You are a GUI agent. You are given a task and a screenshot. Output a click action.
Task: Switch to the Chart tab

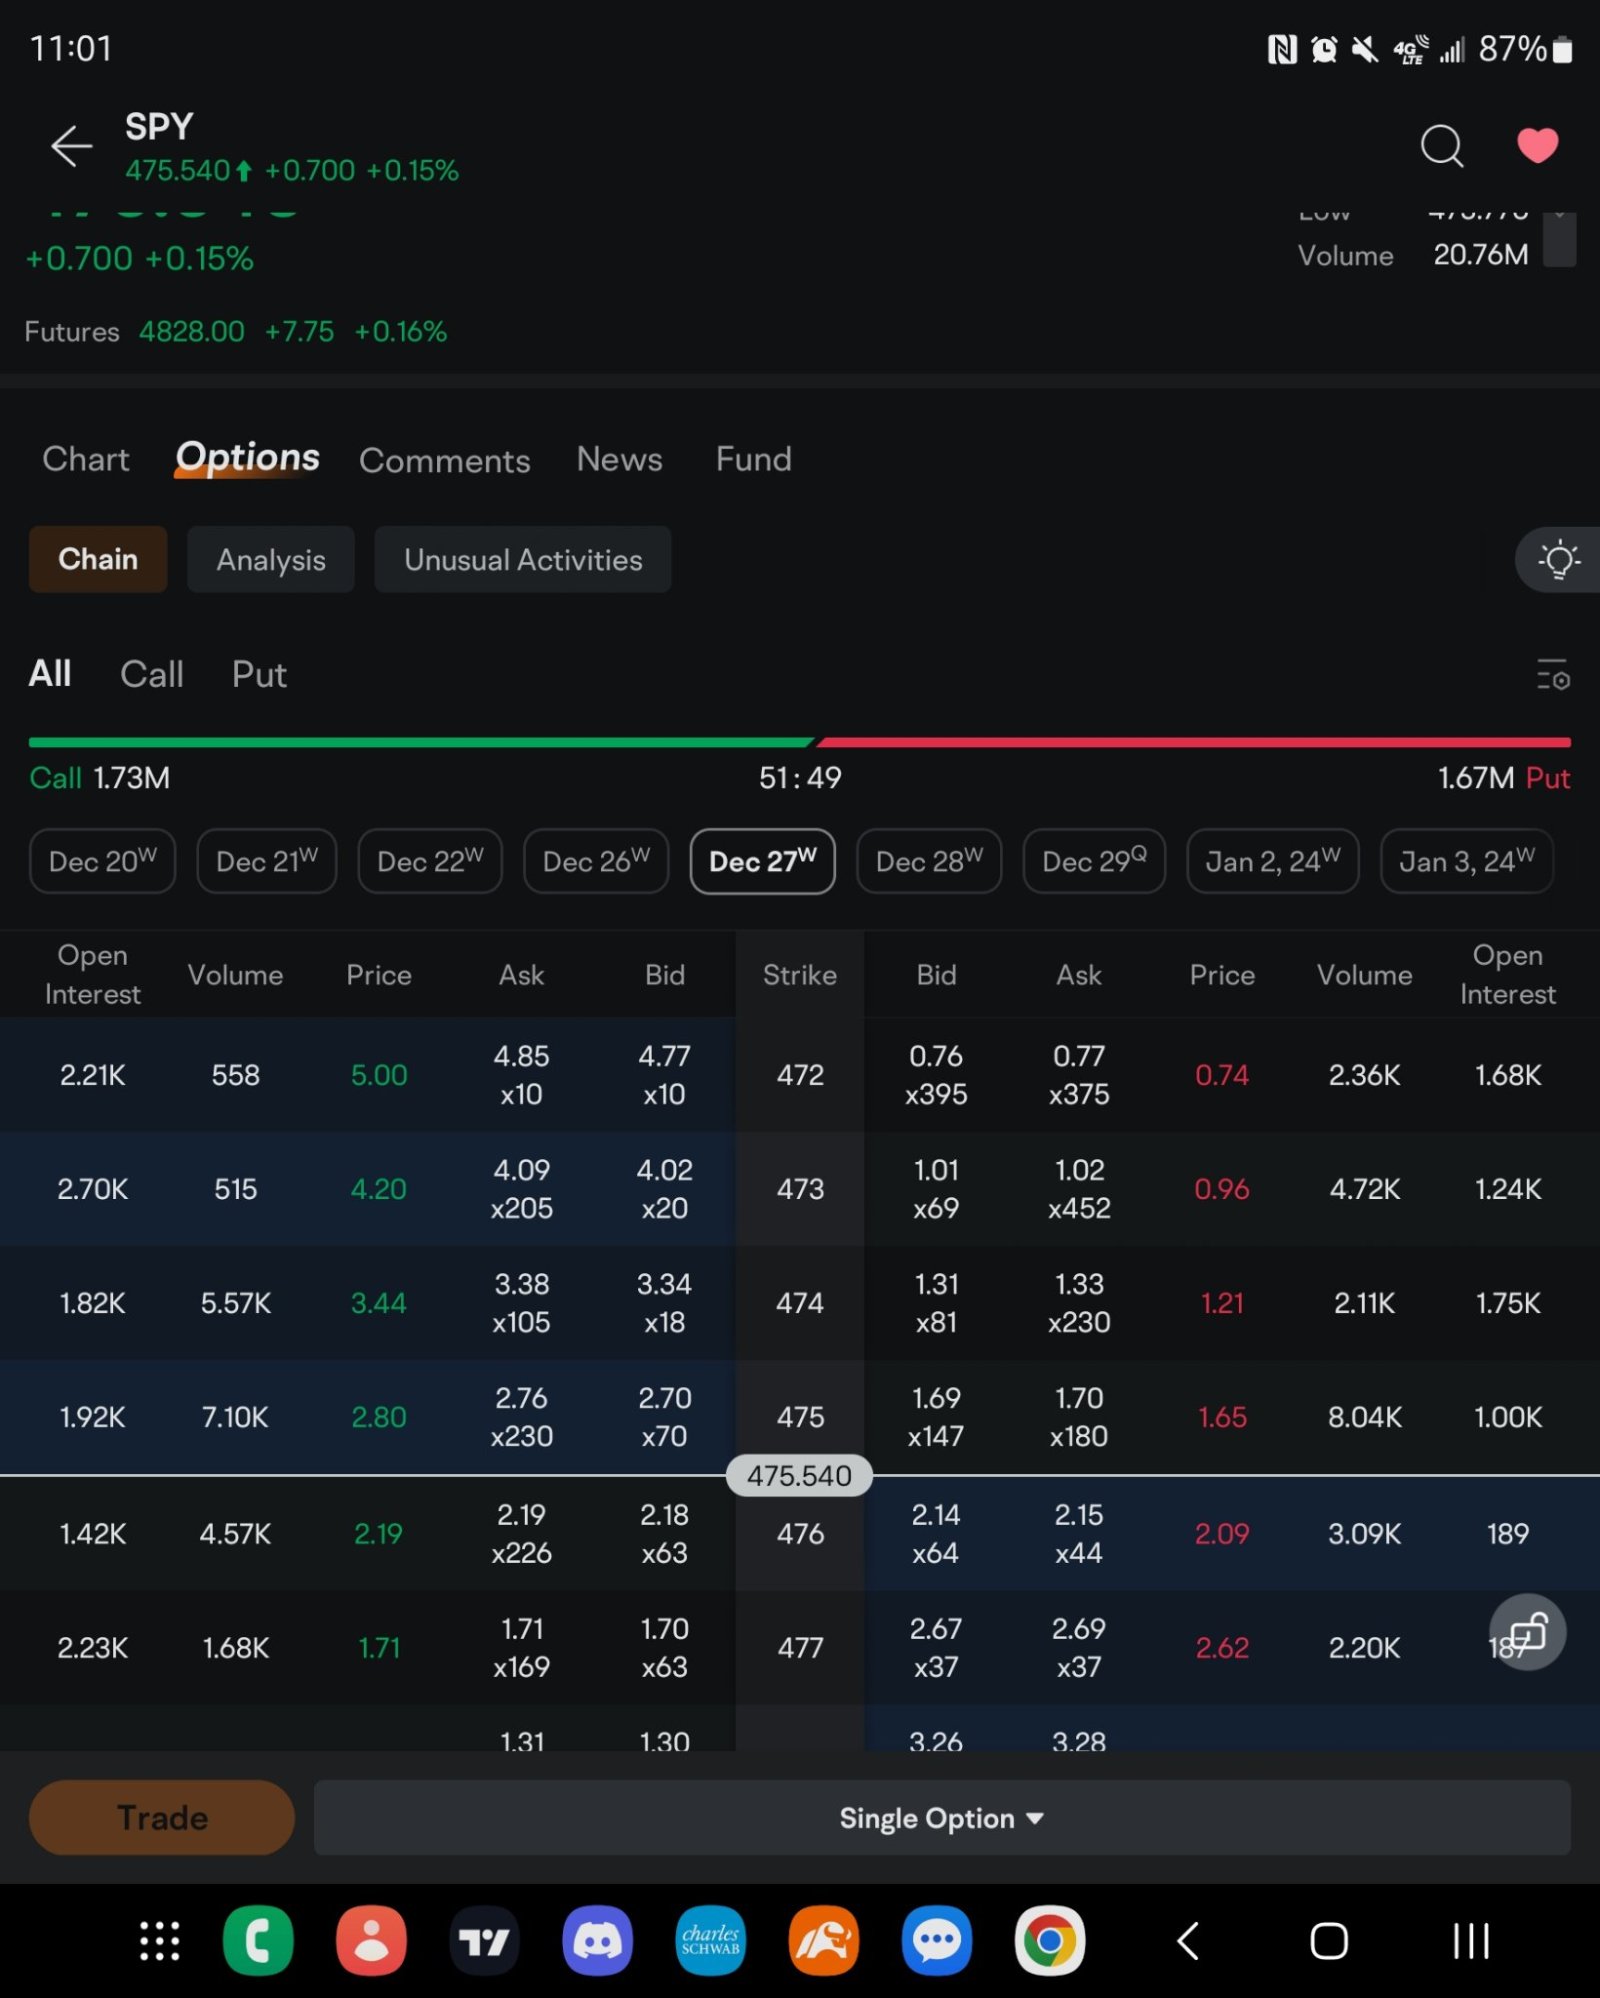click(86, 459)
